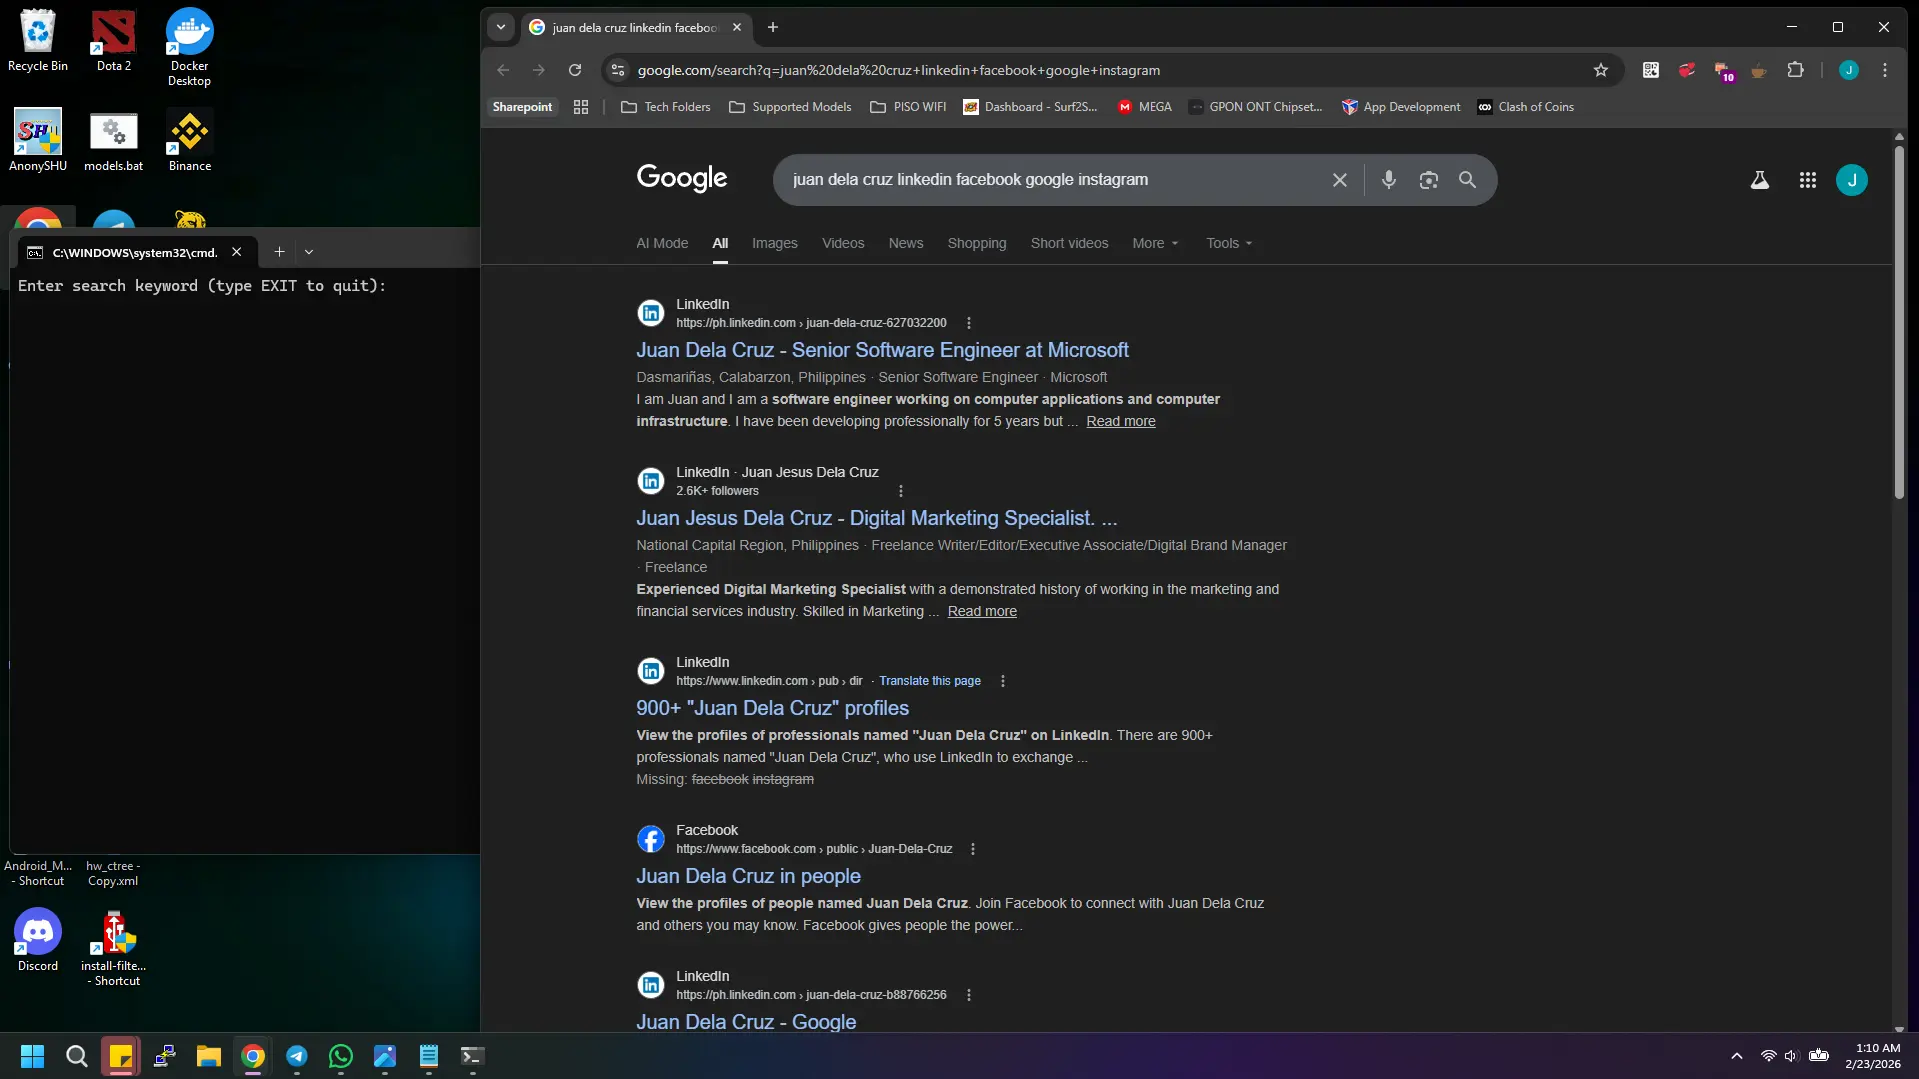Open the Chrome tab search chevron
The width and height of the screenshot is (1919, 1079).
coord(501,27)
